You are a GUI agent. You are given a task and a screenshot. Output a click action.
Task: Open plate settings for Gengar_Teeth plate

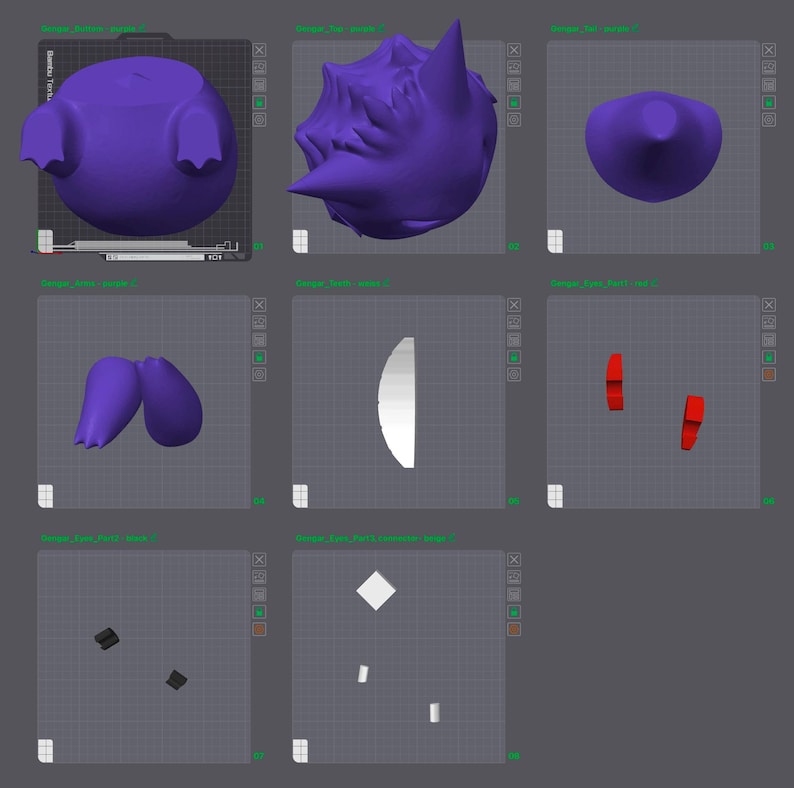(514, 375)
